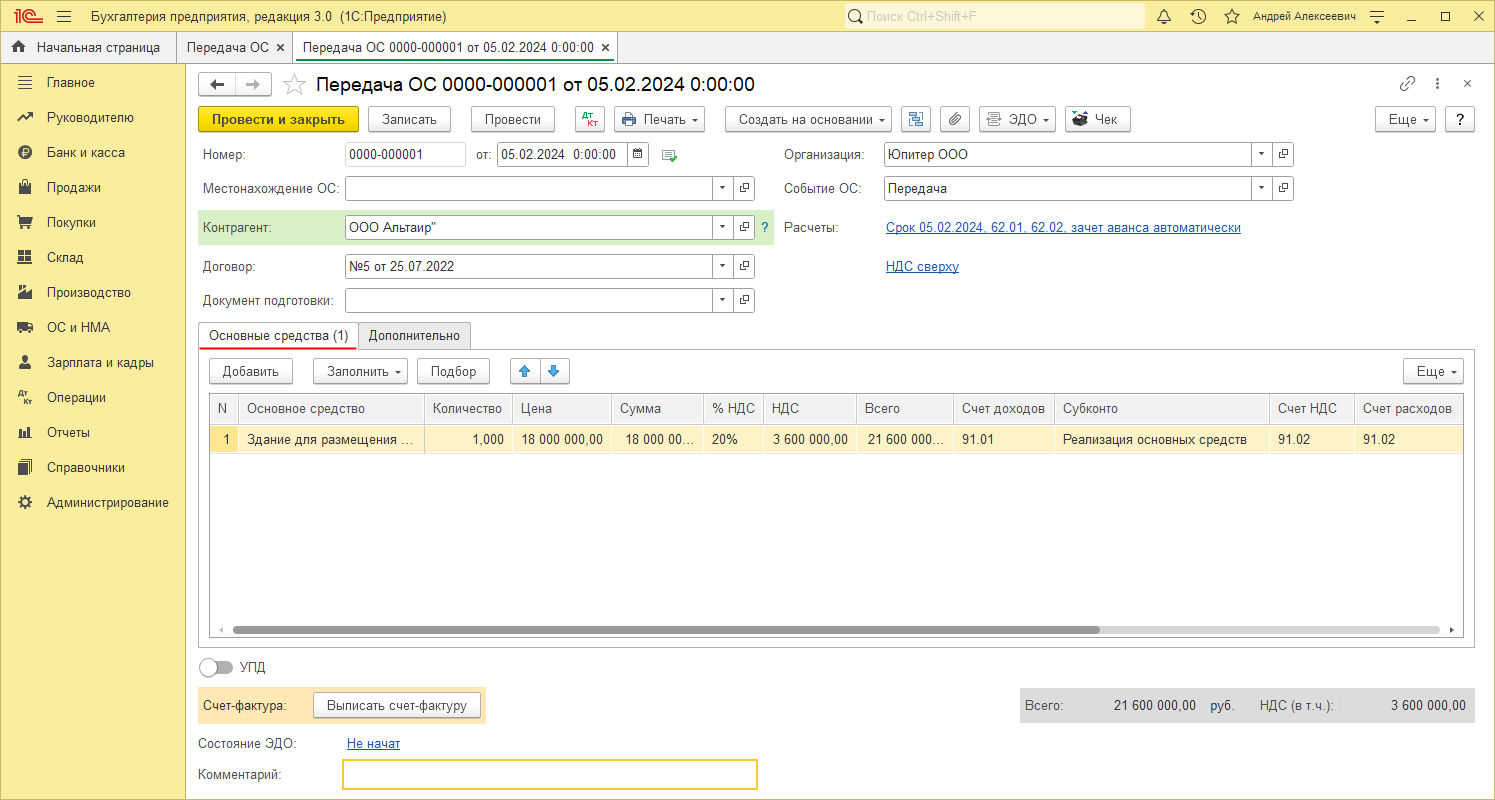Open the Печать dropdown menu
This screenshot has width=1495, height=800.
(x=659, y=119)
